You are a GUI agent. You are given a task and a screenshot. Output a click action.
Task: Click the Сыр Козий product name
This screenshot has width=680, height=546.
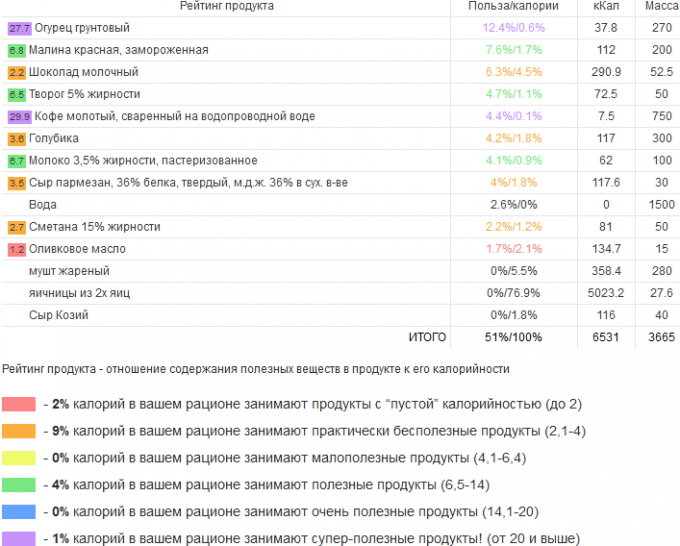click(x=59, y=315)
